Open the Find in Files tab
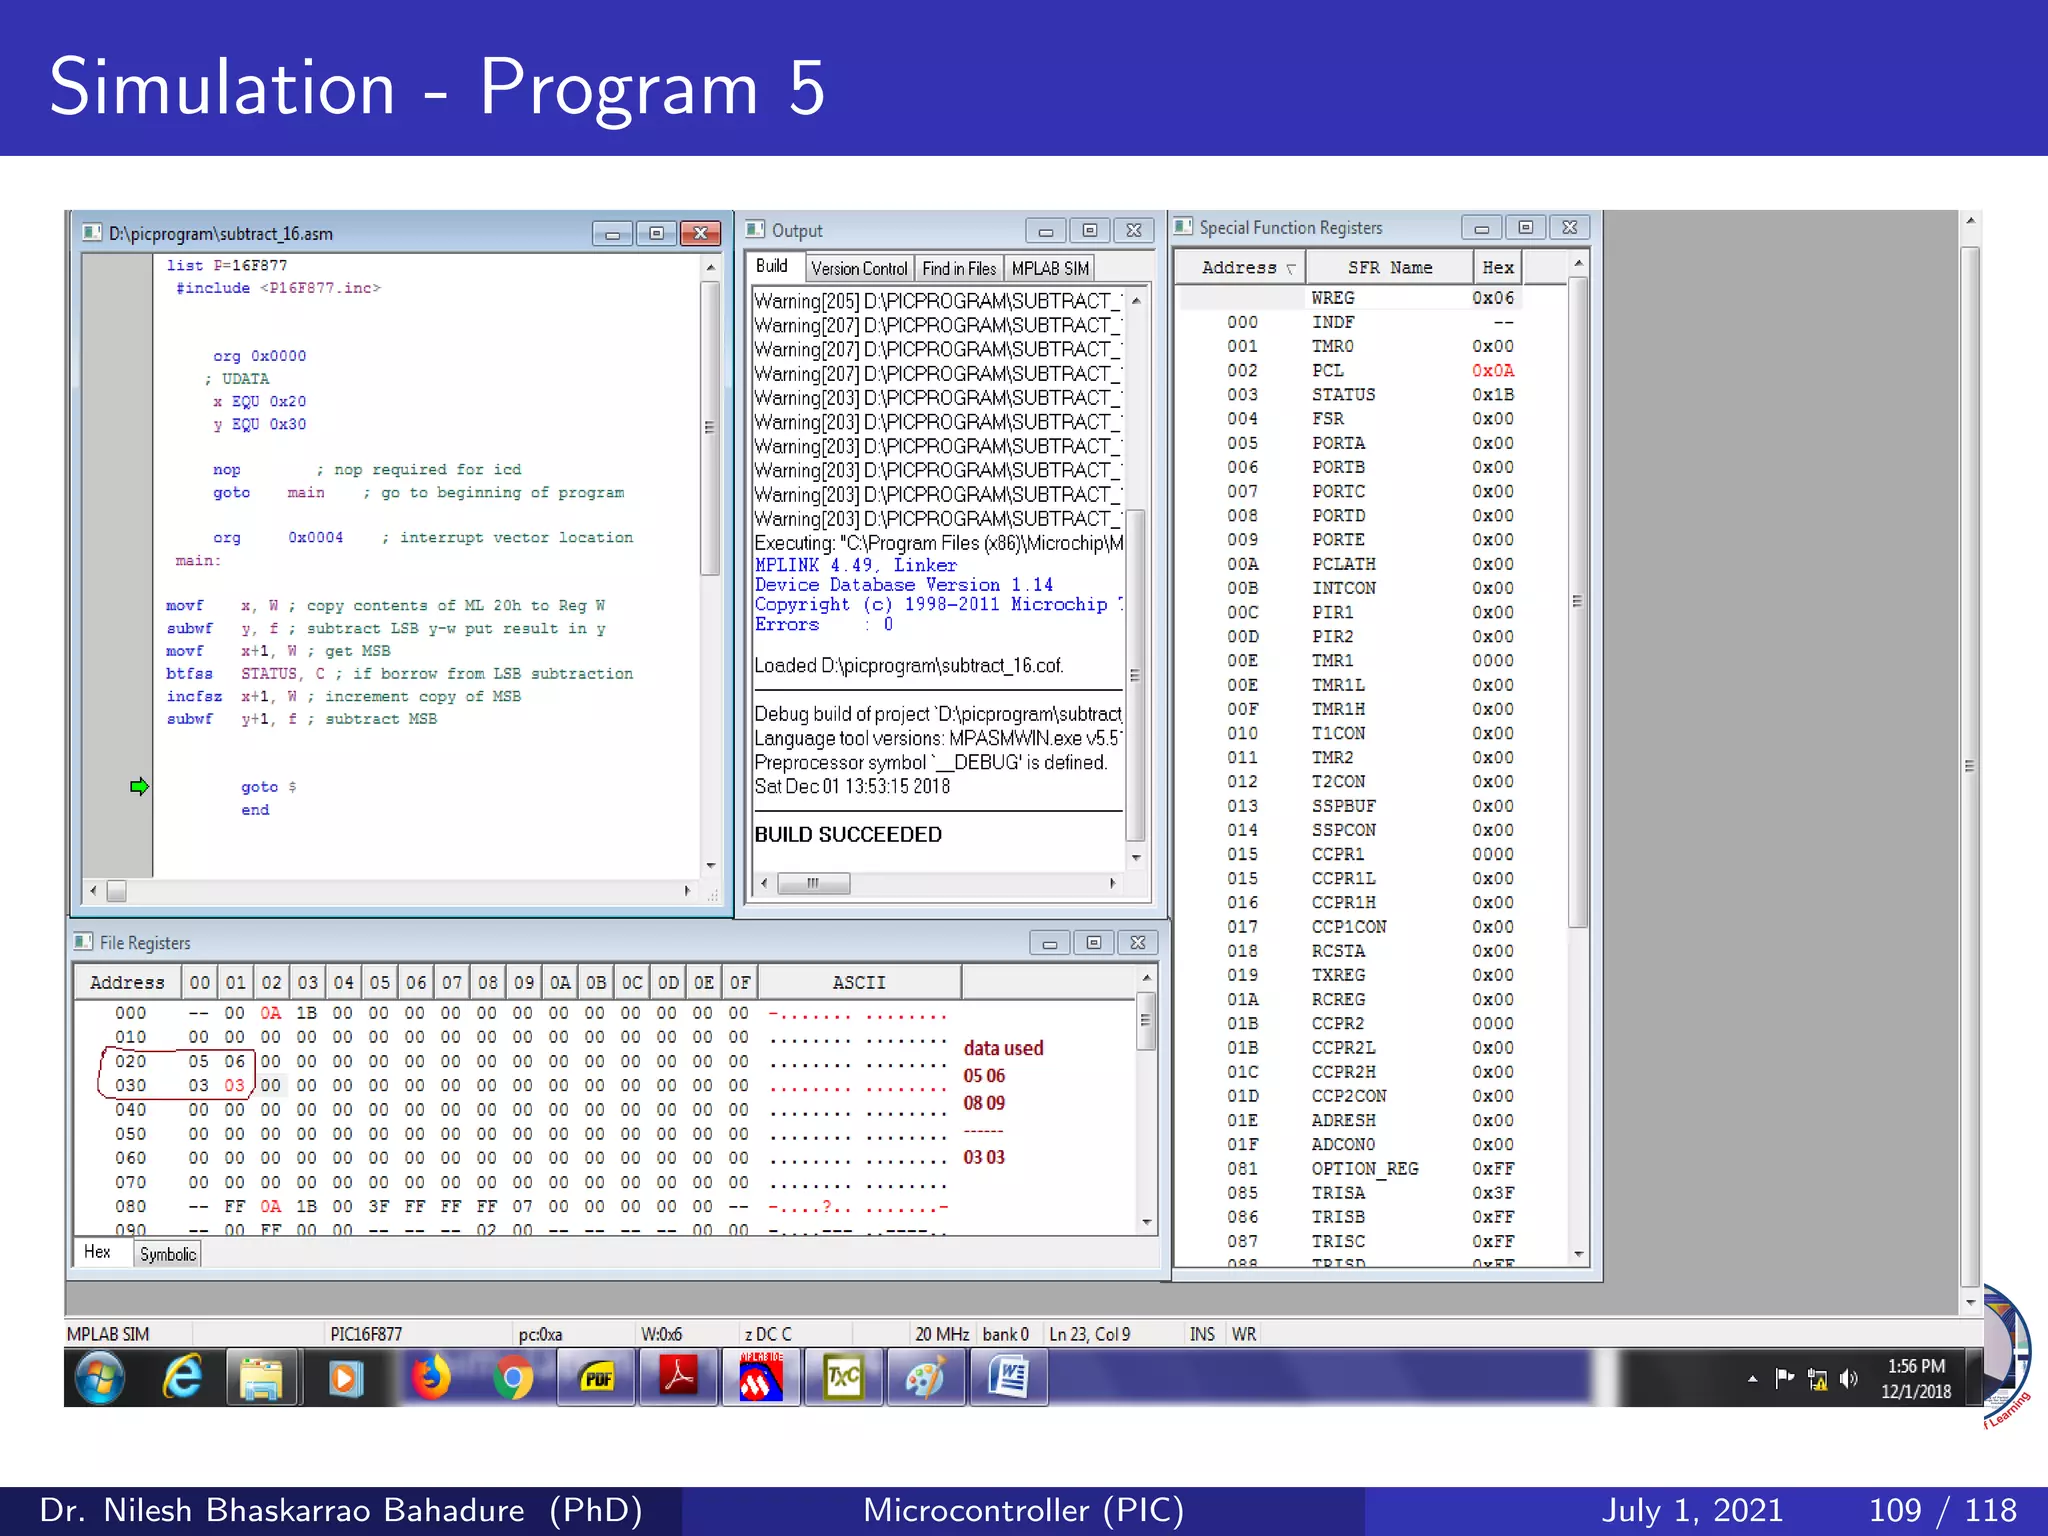 (959, 268)
